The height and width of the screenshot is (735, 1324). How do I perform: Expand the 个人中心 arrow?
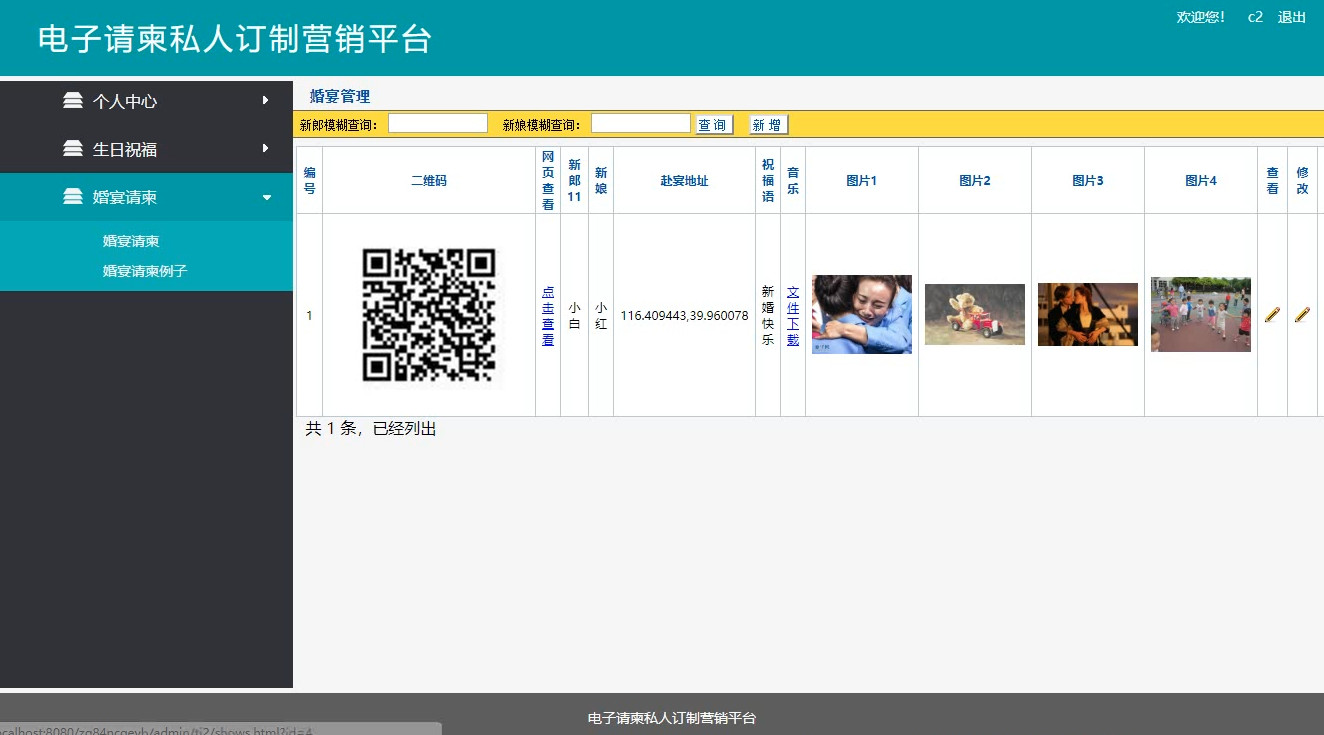[x=265, y=100]
